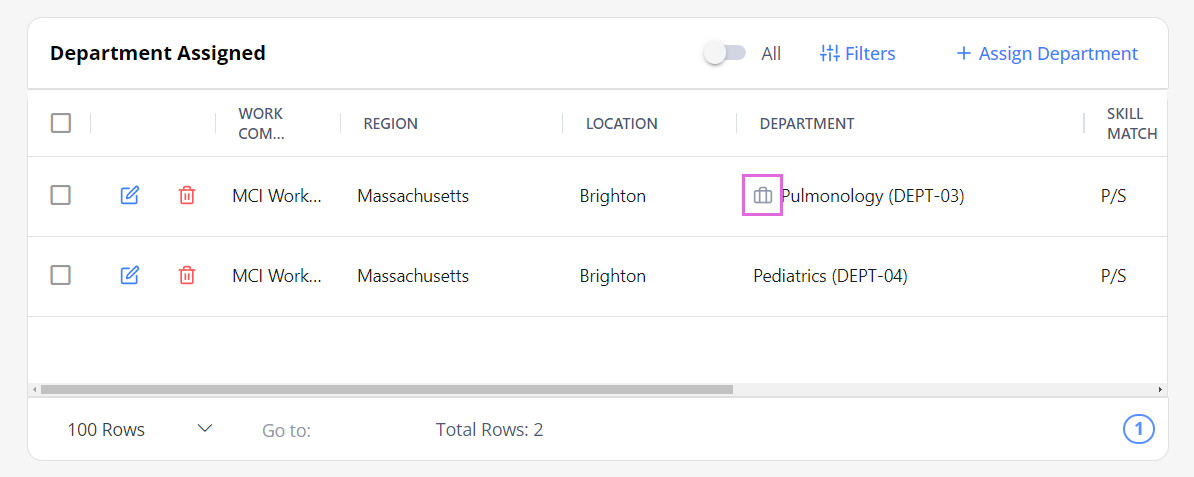1194x477 pixels.
Task: Sort by the Region column header
Action: 390,123
